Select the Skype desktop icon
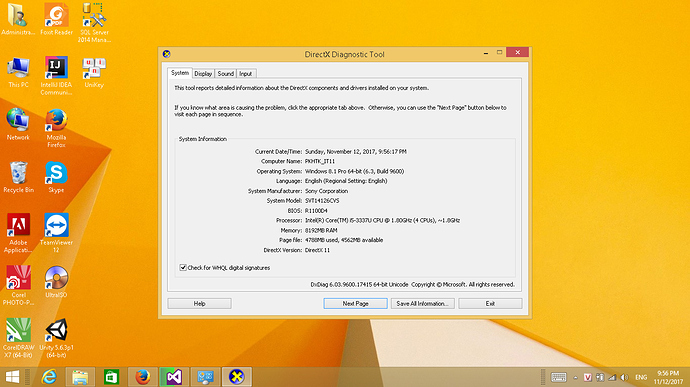This screenshot has height=387, width=690. click(56, 177)
